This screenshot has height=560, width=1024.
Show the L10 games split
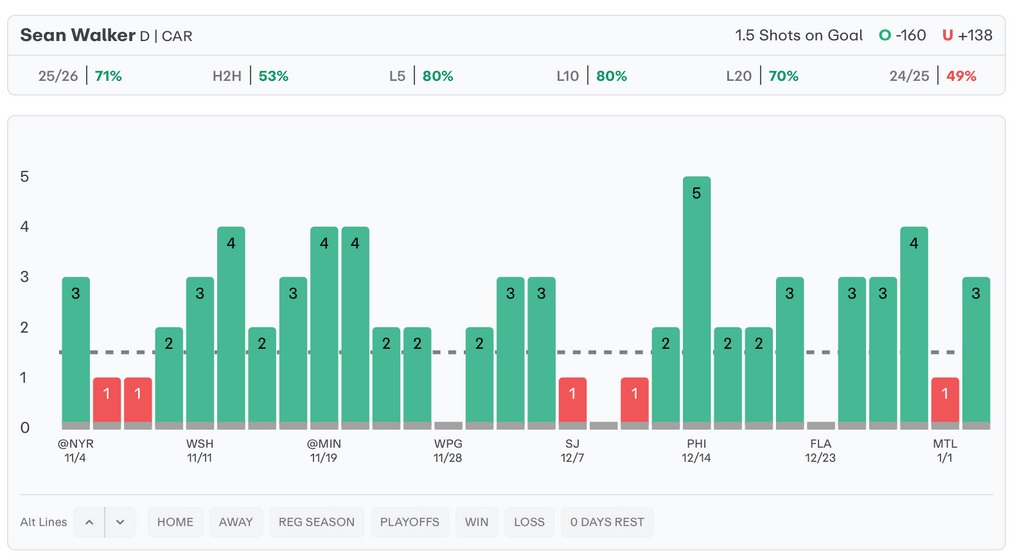(591, 76)
